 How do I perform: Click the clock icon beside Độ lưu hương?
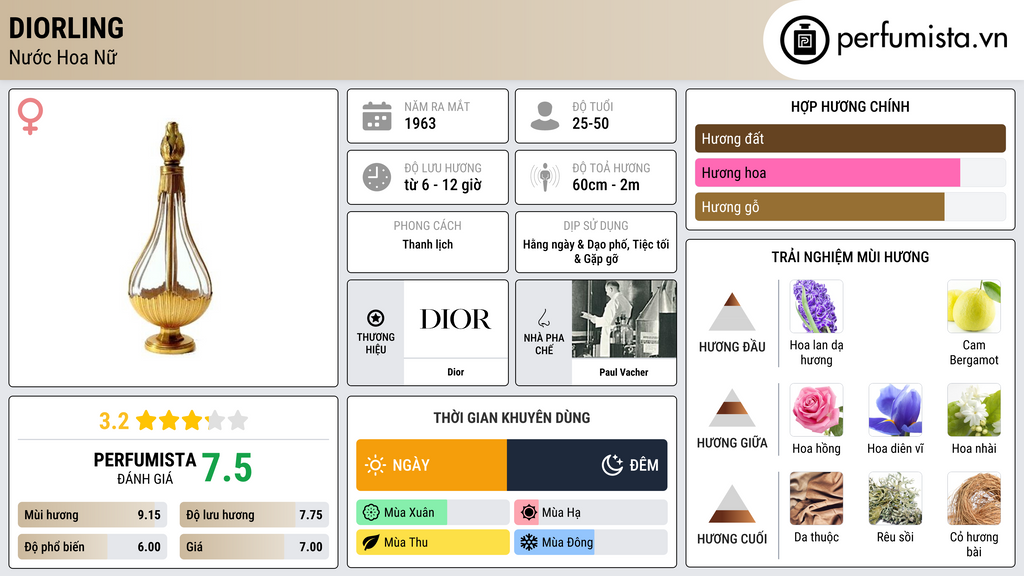(377, 177)
